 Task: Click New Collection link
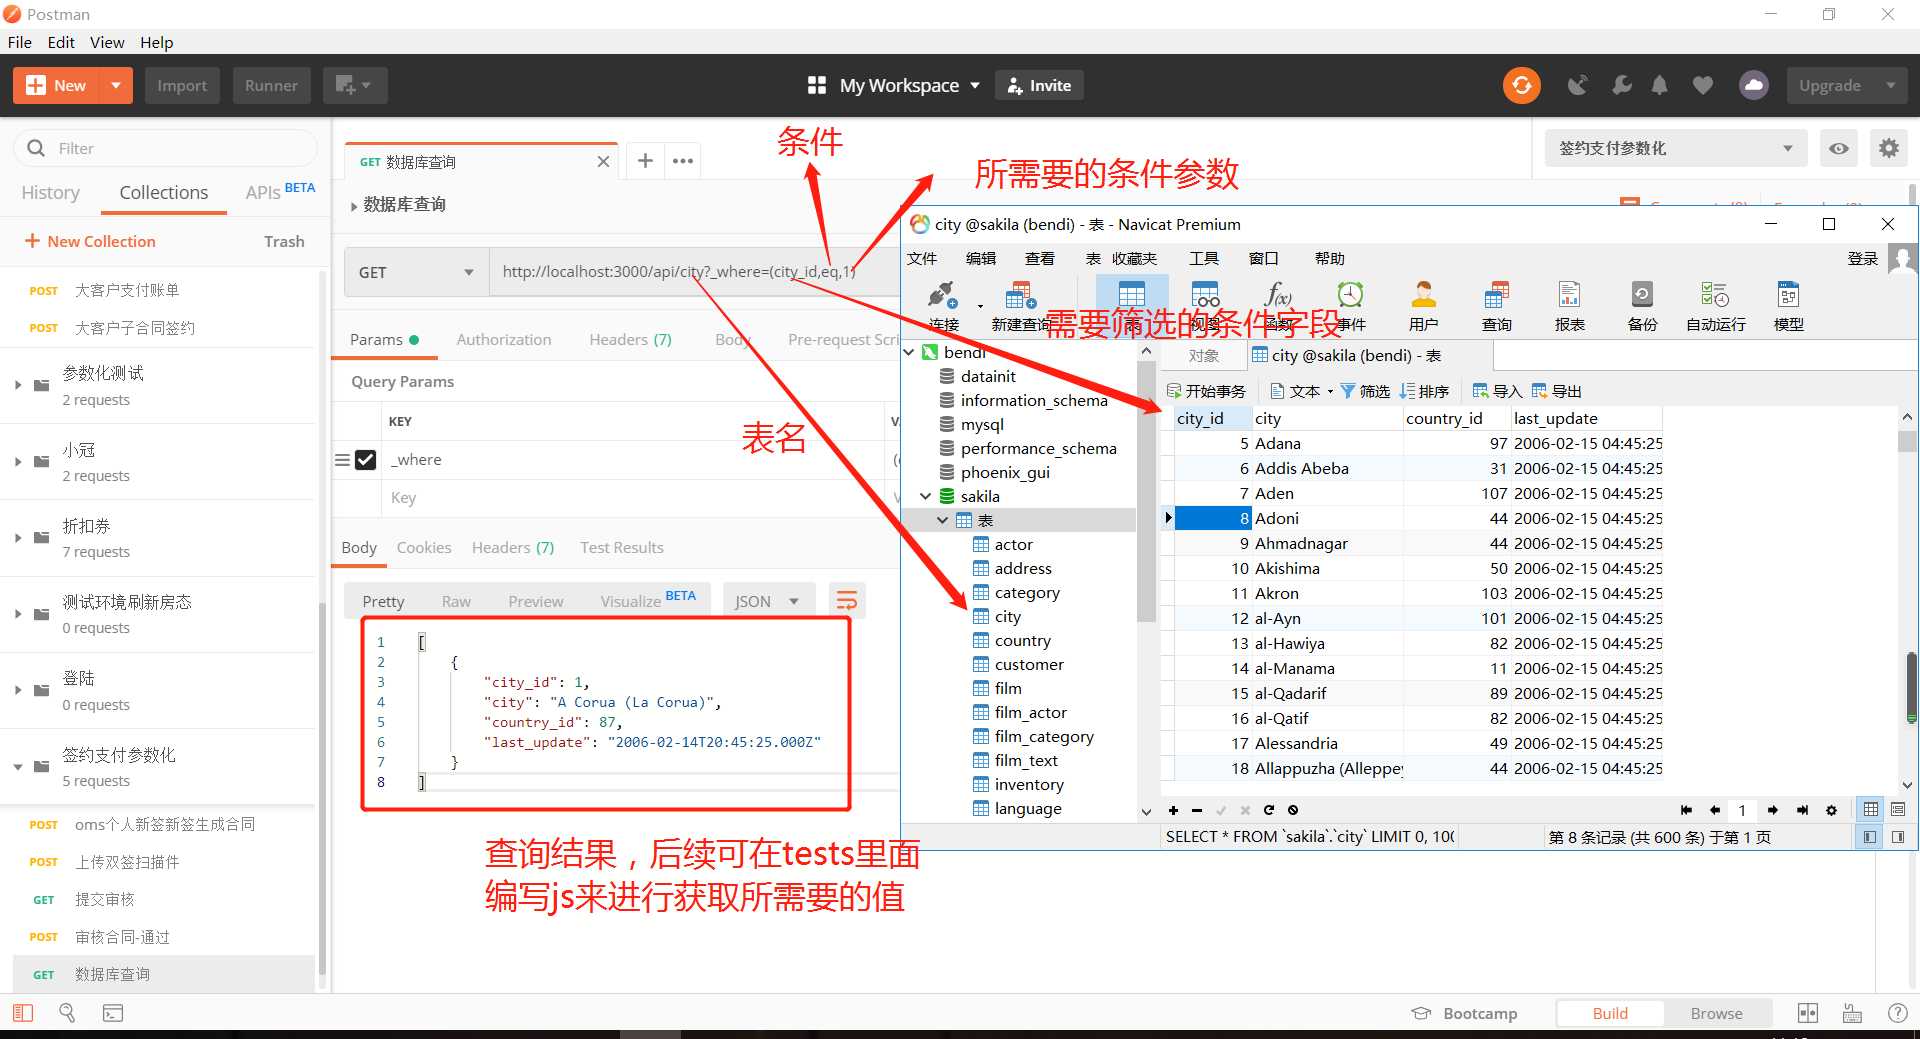(90, 241)
